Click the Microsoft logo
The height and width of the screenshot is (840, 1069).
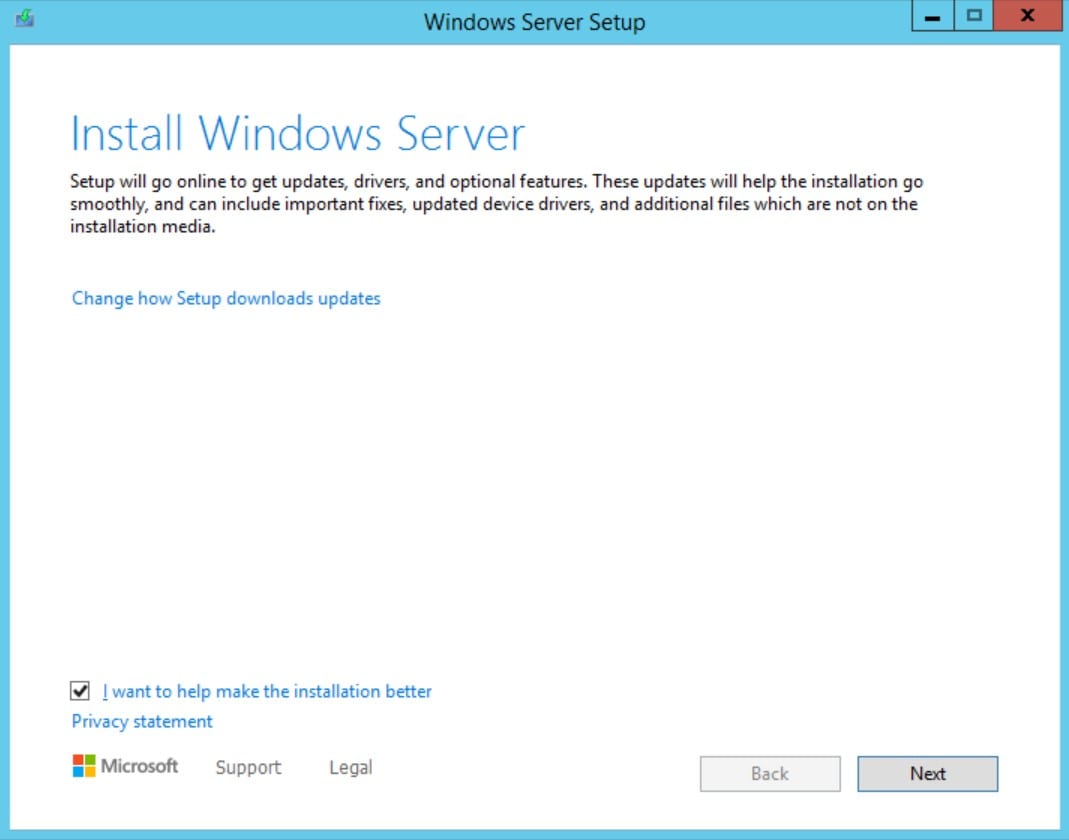coord(125,766)
